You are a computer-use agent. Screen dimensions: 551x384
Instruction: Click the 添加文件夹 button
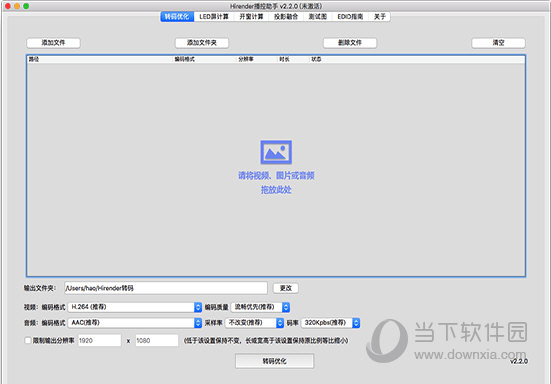pos(202,43)
